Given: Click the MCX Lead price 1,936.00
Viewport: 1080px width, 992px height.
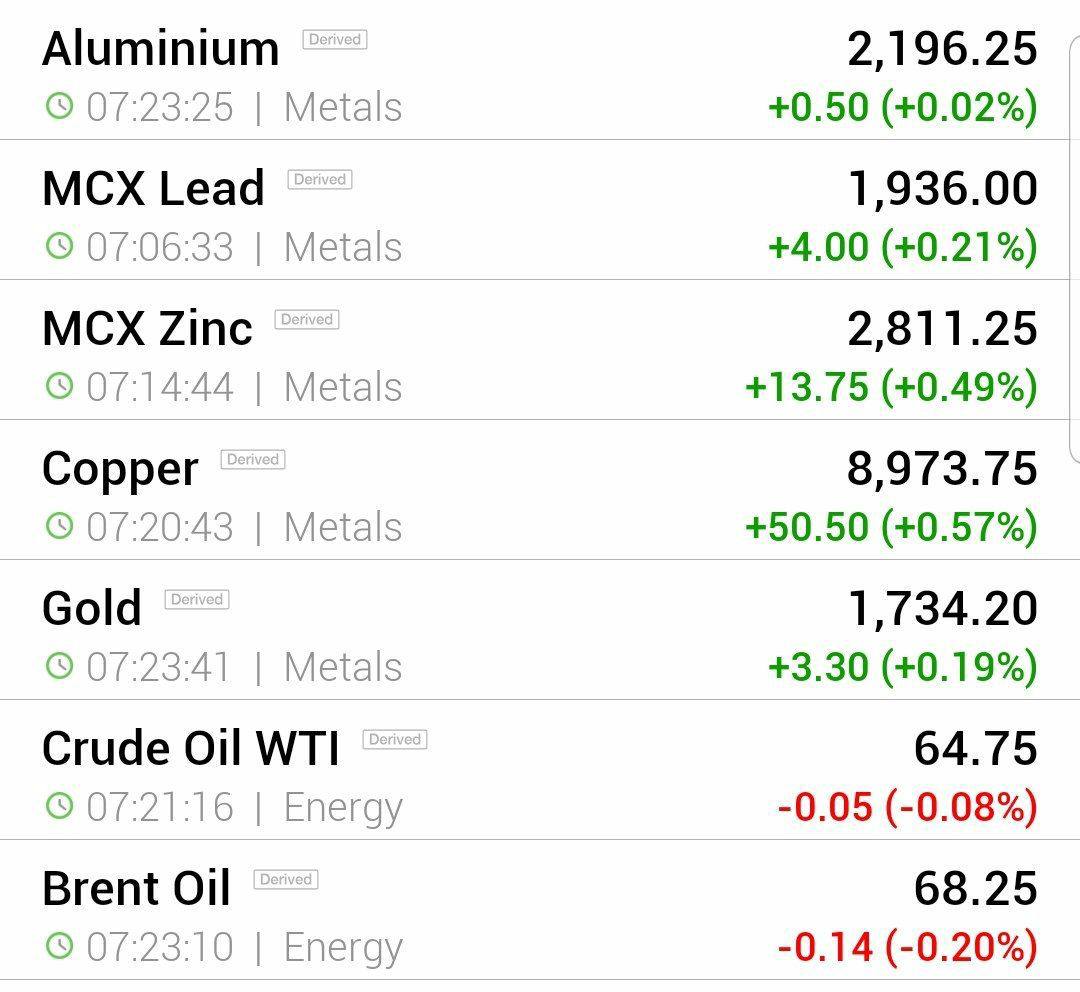Looking at the screenshot, I should 942,188.
